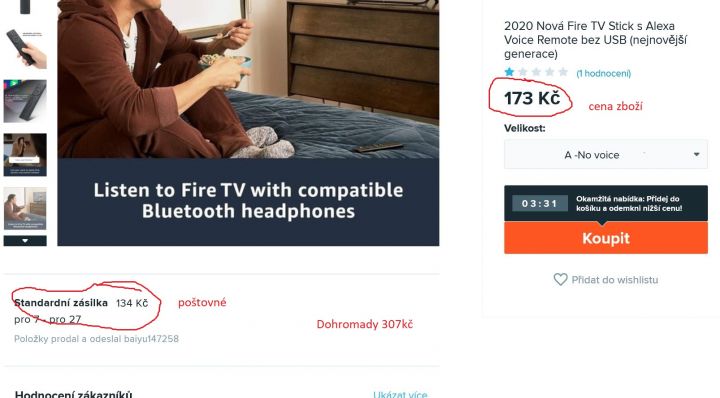Viewport: 720px width, 398px height.
Task: Select thumbnail of woman with TV
Action: [x=25, y=155]
